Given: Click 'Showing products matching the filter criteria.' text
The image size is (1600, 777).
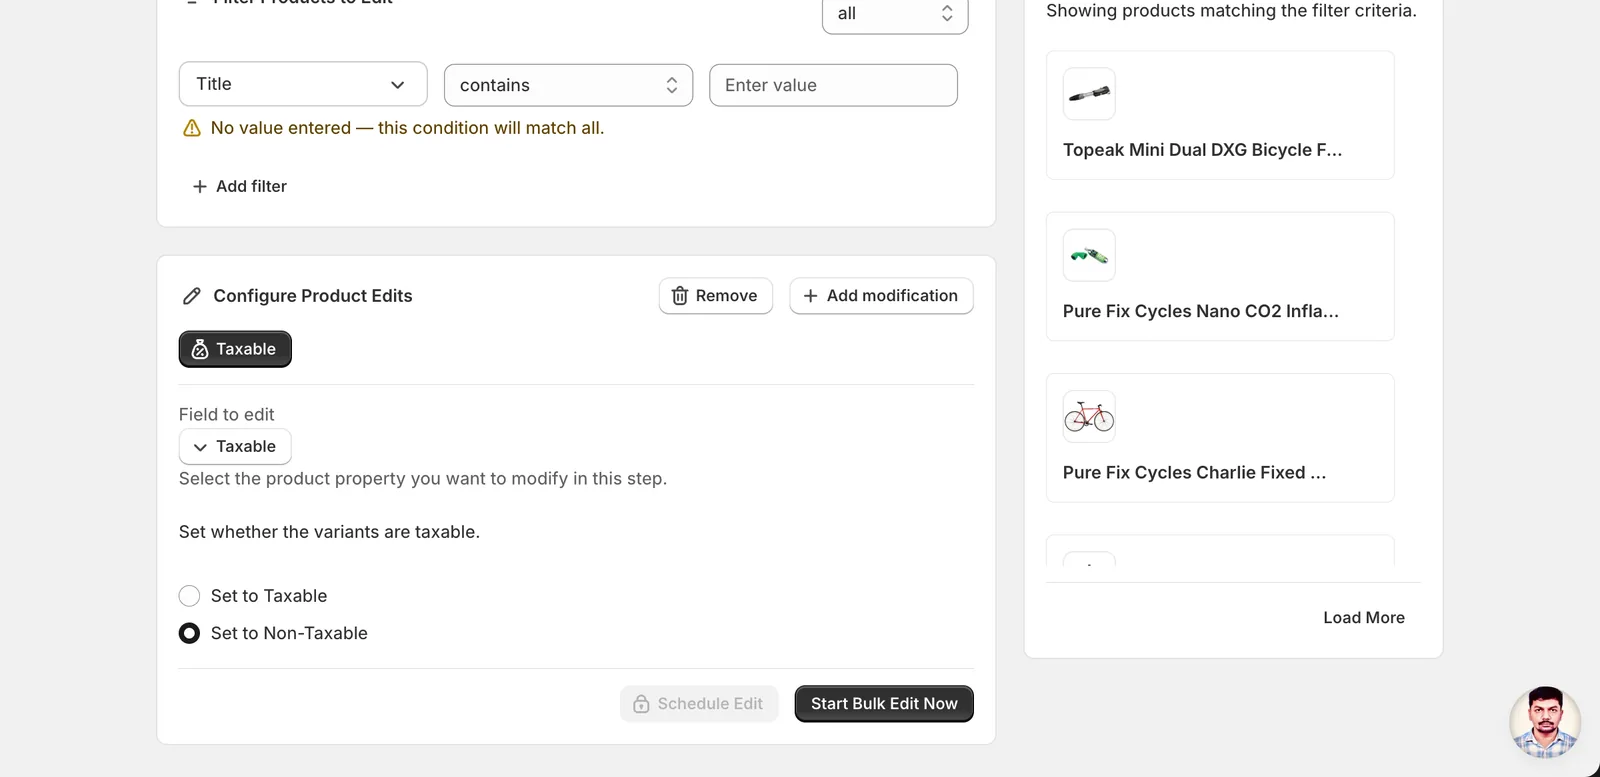Looking at the screenshot, I should (x=1231, y=11).
